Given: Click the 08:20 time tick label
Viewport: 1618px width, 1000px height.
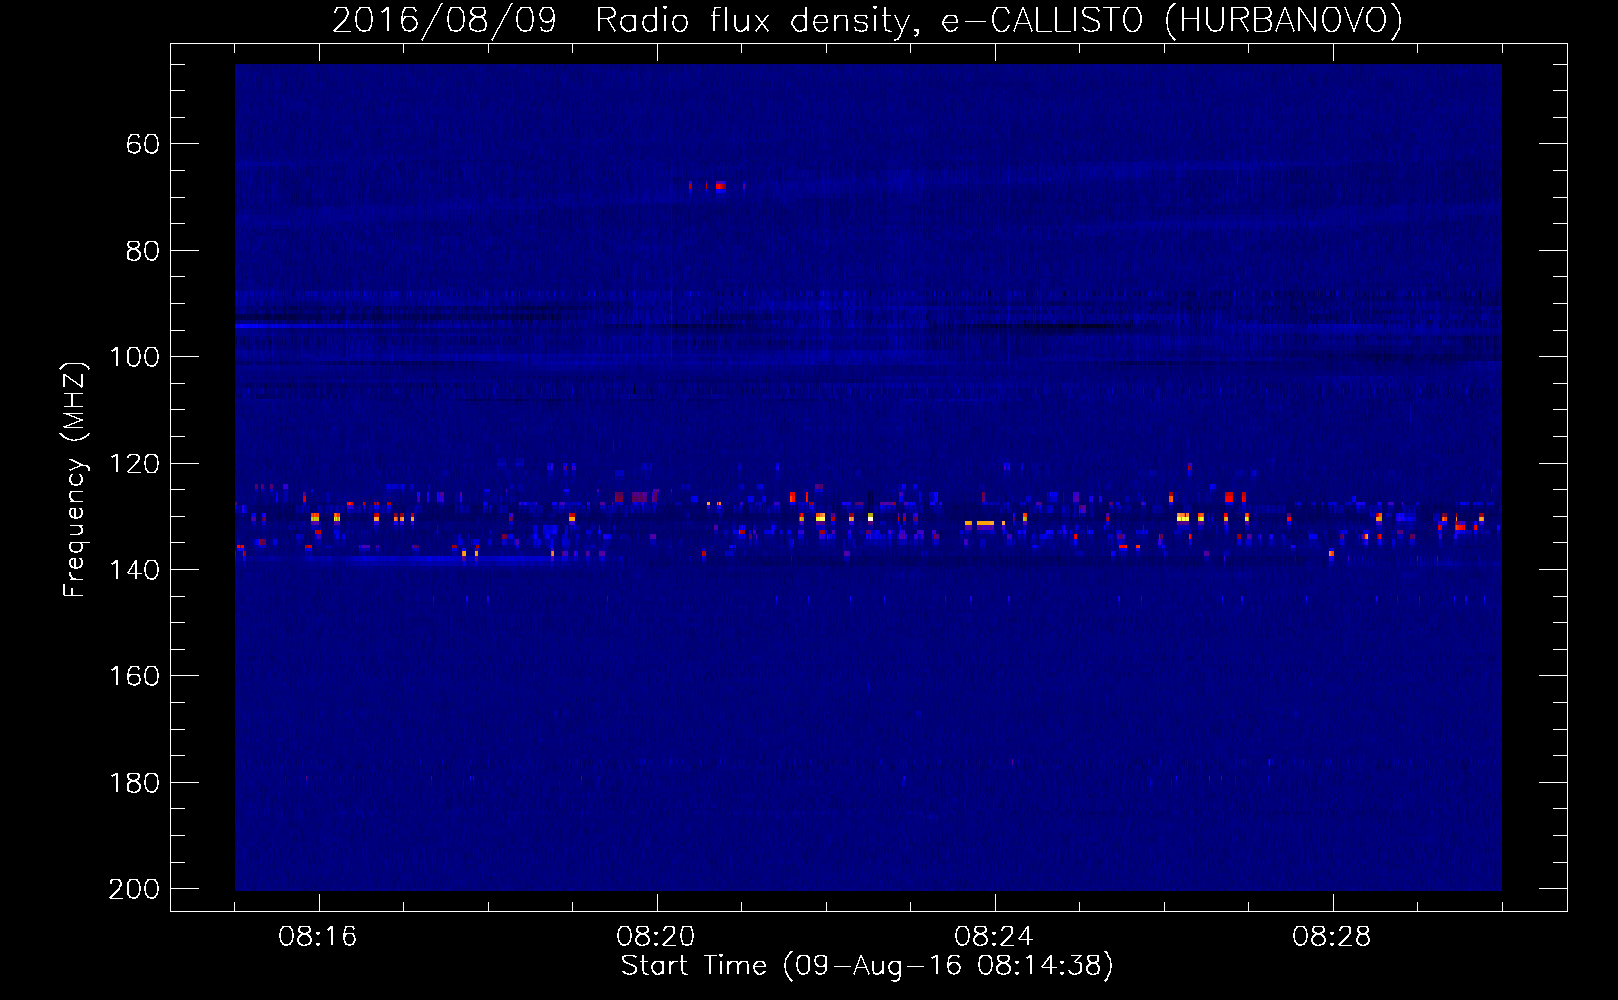Looking at the screenshot, I should (x=656, y=937).
